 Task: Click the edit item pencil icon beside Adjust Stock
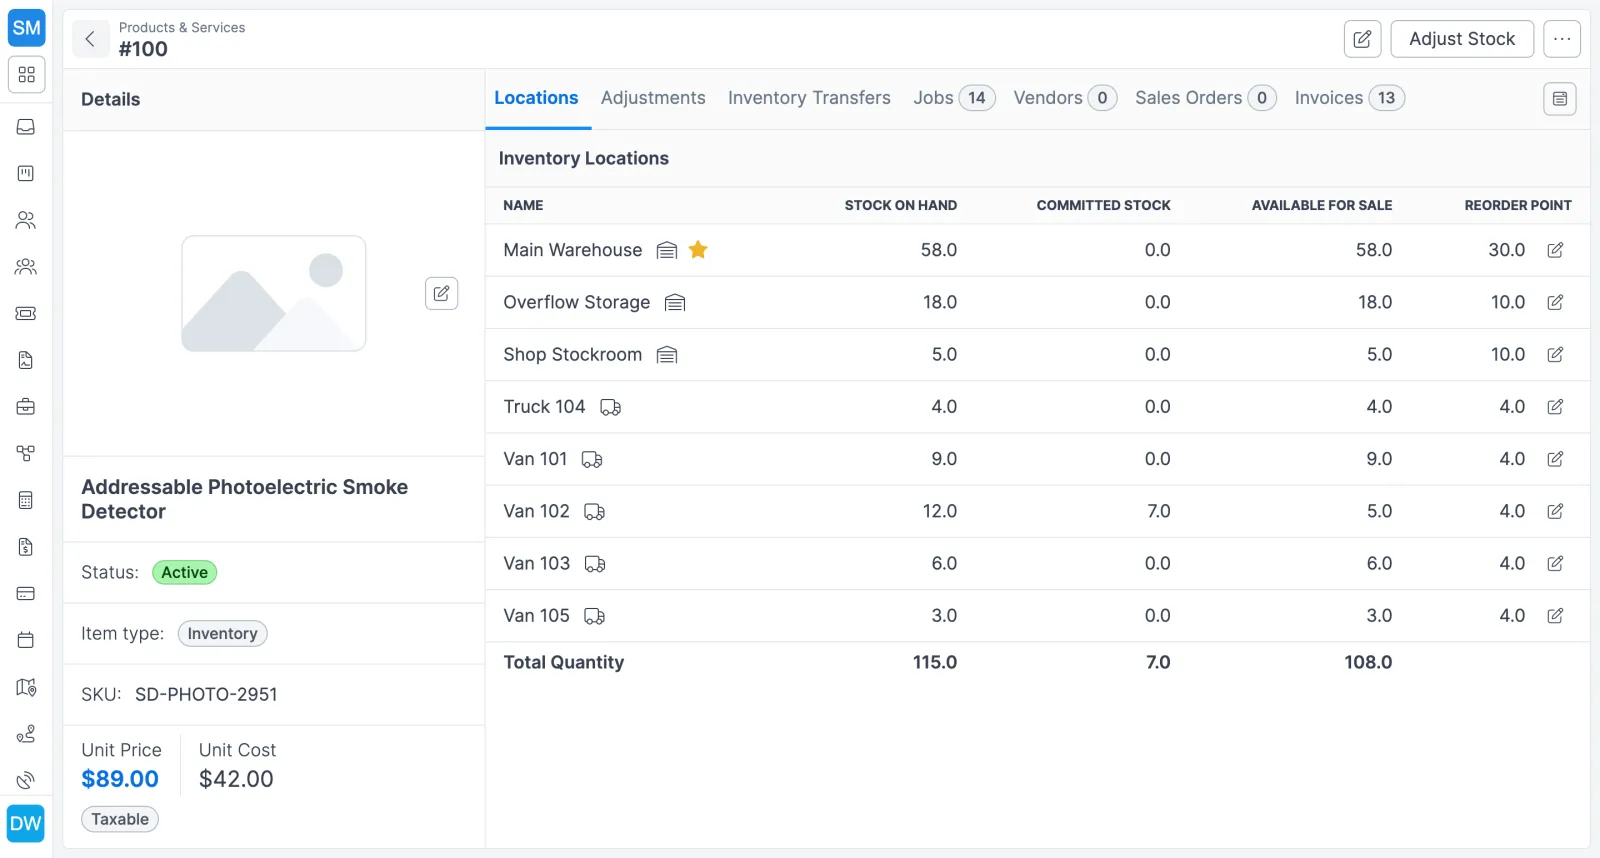1362,39
